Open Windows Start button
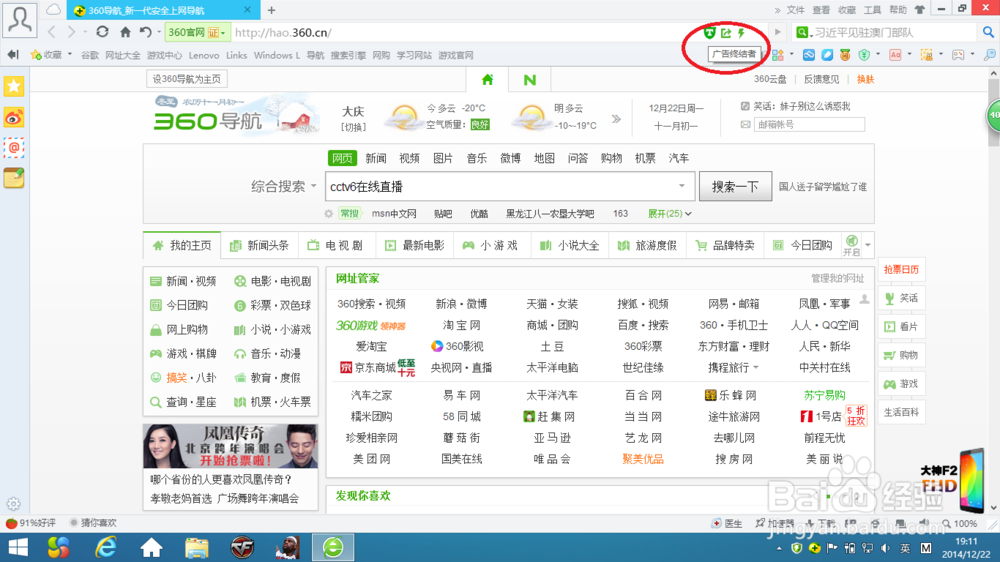1000x562 pixels. [18, 548]
